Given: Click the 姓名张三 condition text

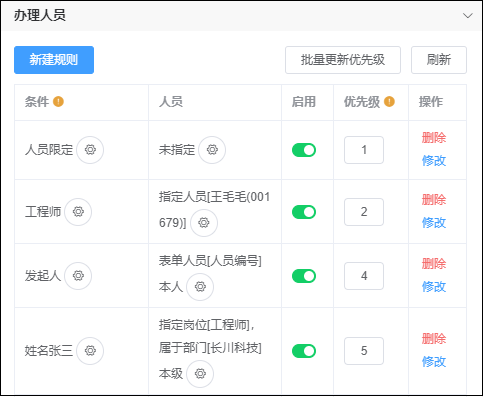Looking at the screenshot, I should [49, 351].
